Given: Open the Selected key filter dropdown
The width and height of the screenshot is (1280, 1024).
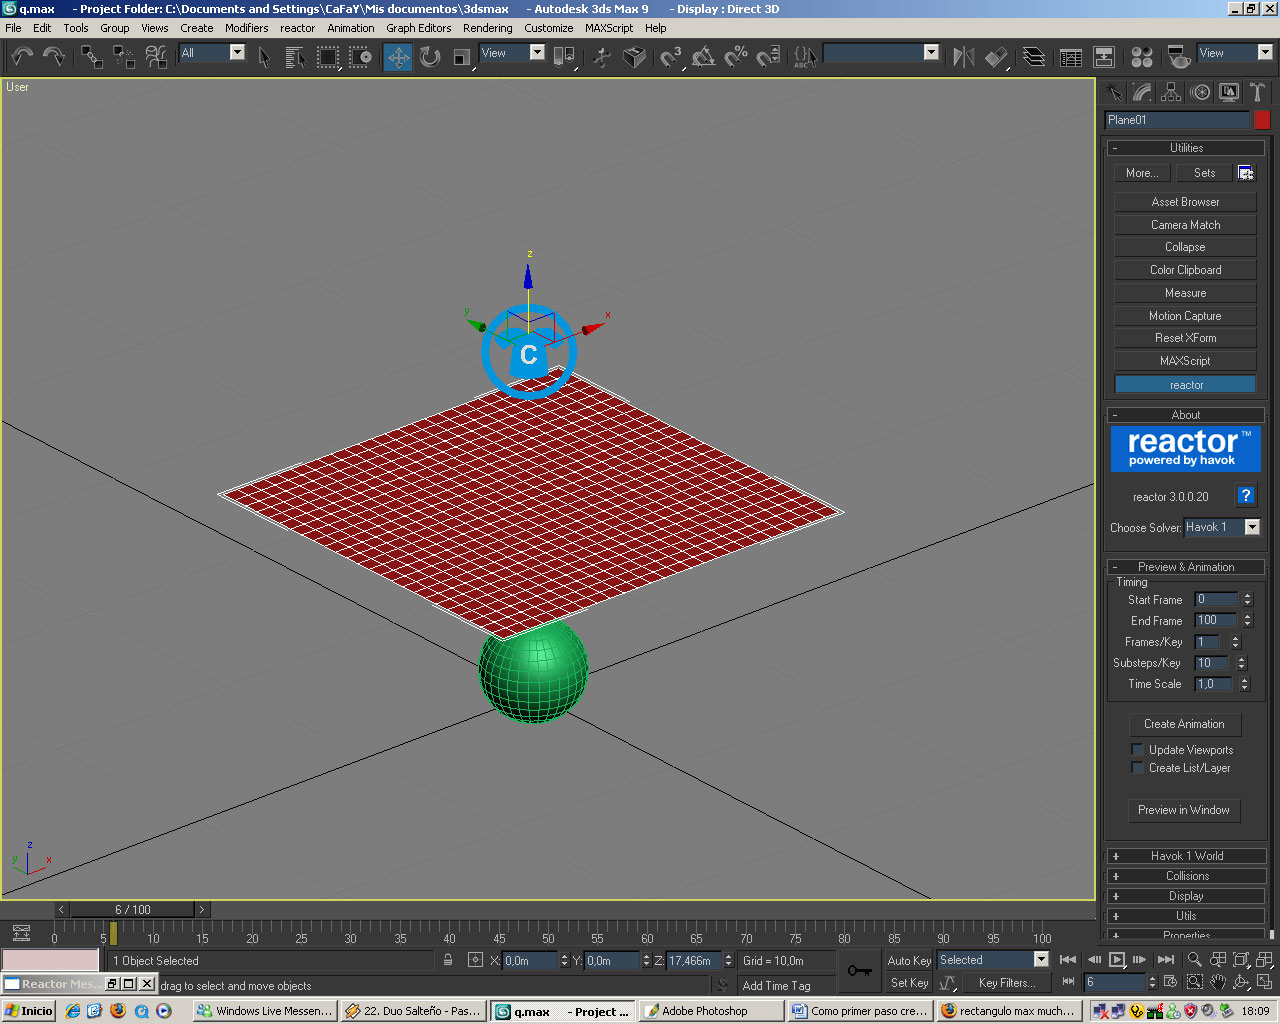Looking at the screenshot, I should (993, 960).
